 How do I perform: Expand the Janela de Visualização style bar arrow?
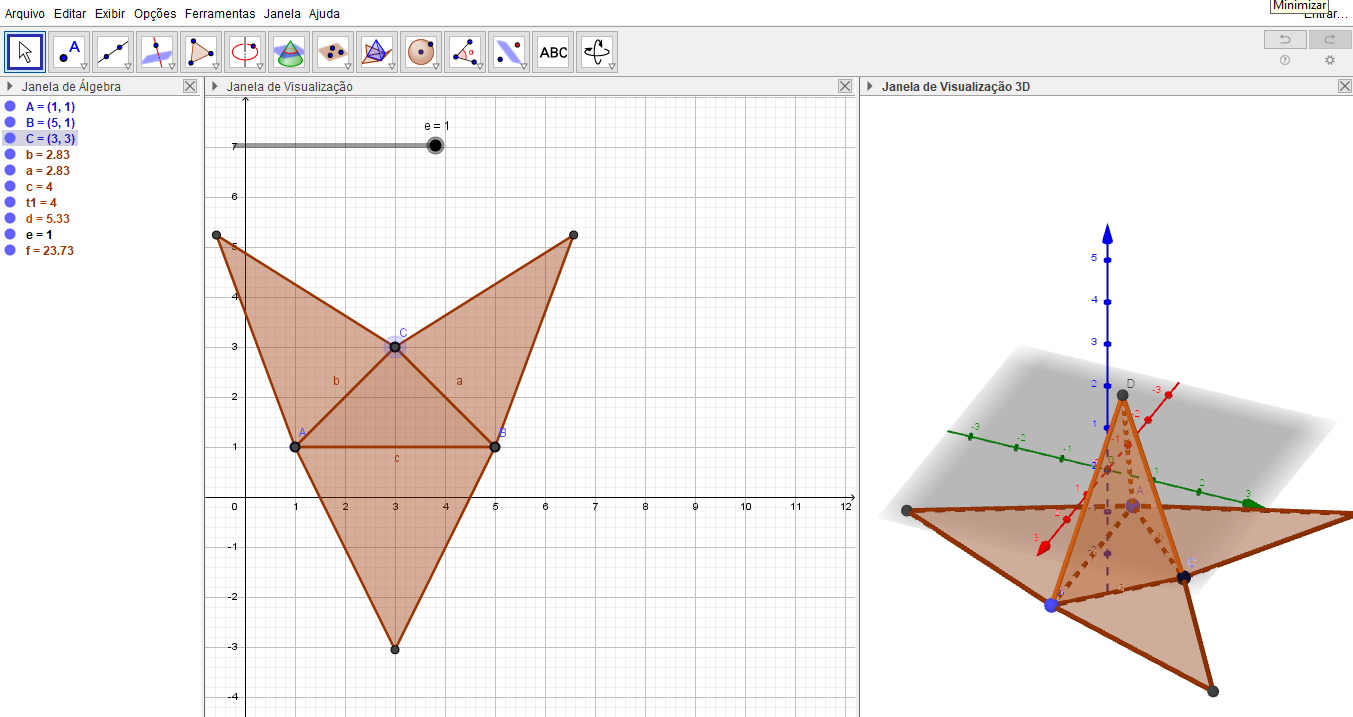[215, 87]
